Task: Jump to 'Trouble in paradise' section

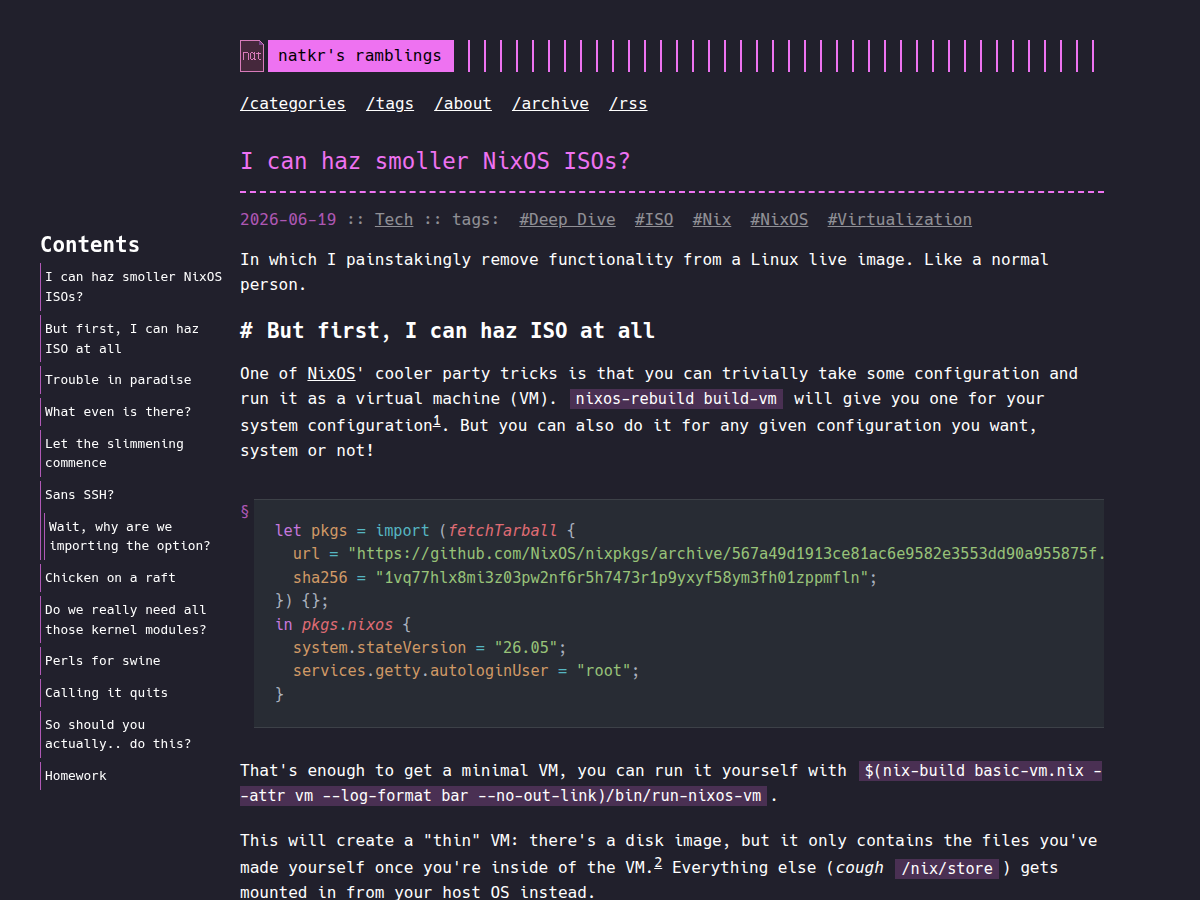Action: click(x=118, y=380)
